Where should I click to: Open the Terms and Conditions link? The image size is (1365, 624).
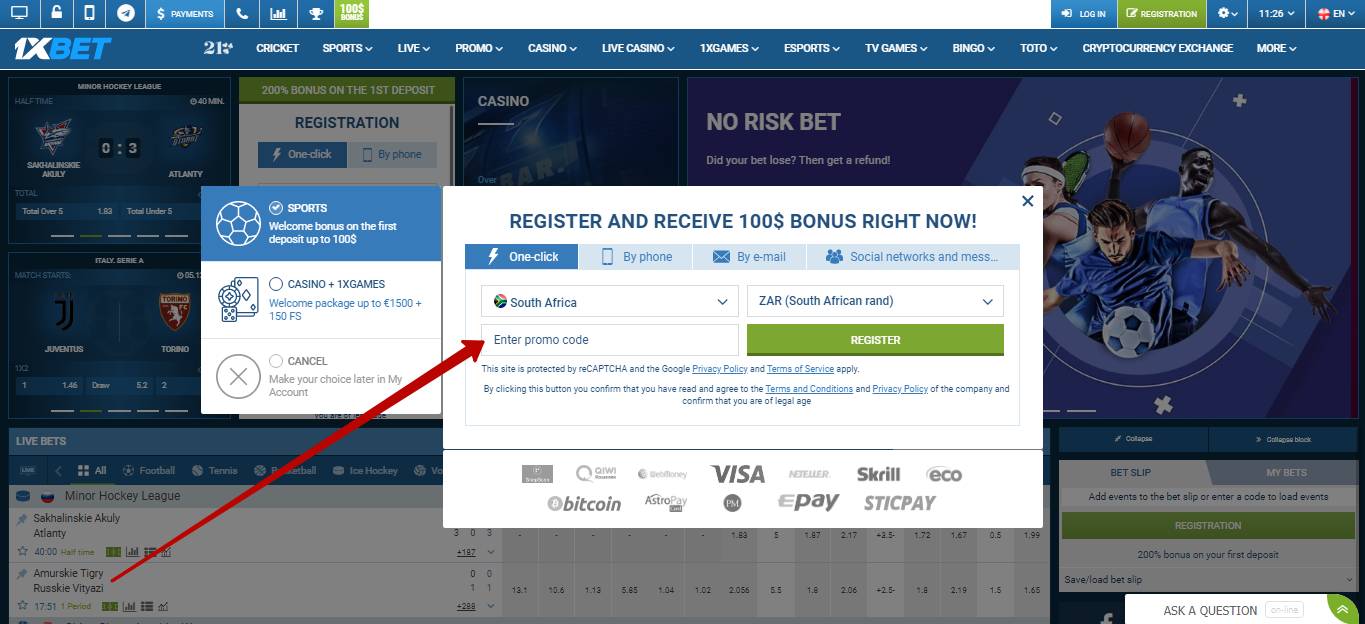809,388
